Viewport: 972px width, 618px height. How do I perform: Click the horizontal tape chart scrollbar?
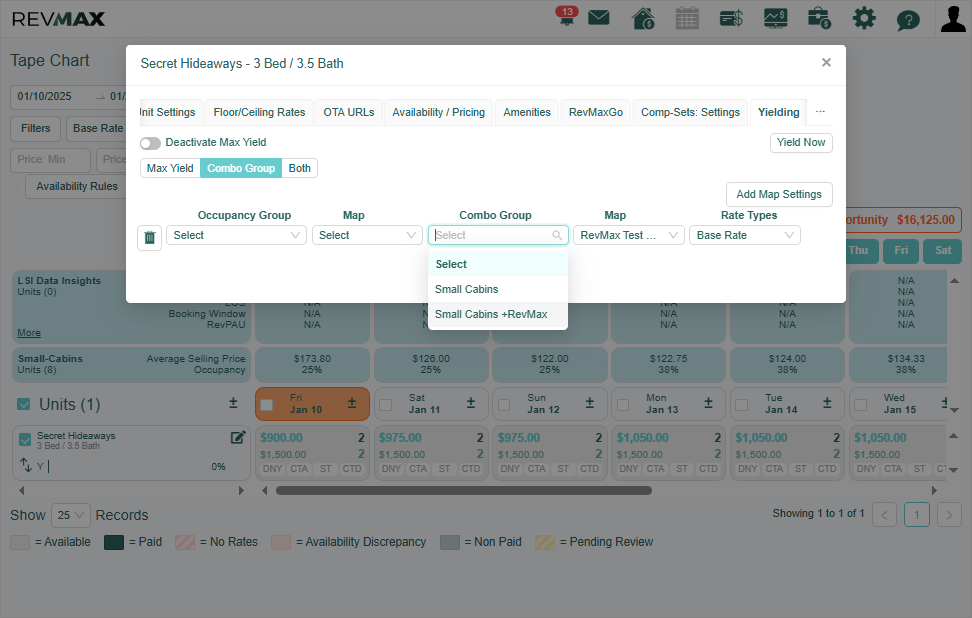coord(464,490)
